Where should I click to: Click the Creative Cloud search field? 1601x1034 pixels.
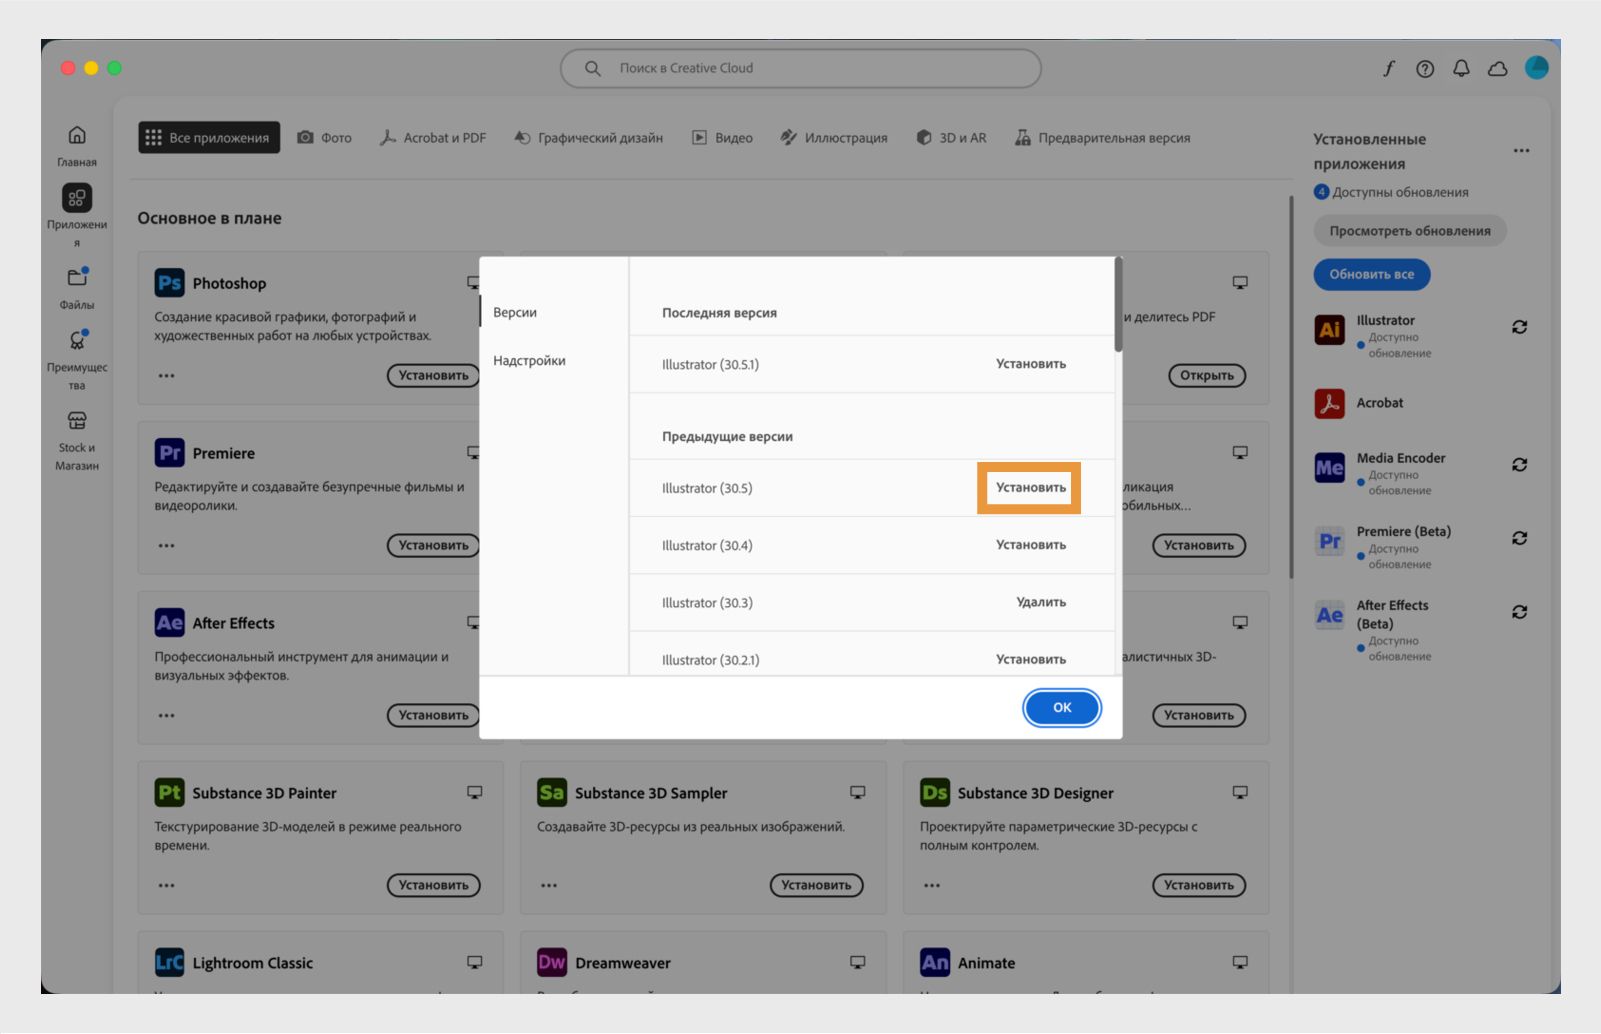click(x=800, y=68)
